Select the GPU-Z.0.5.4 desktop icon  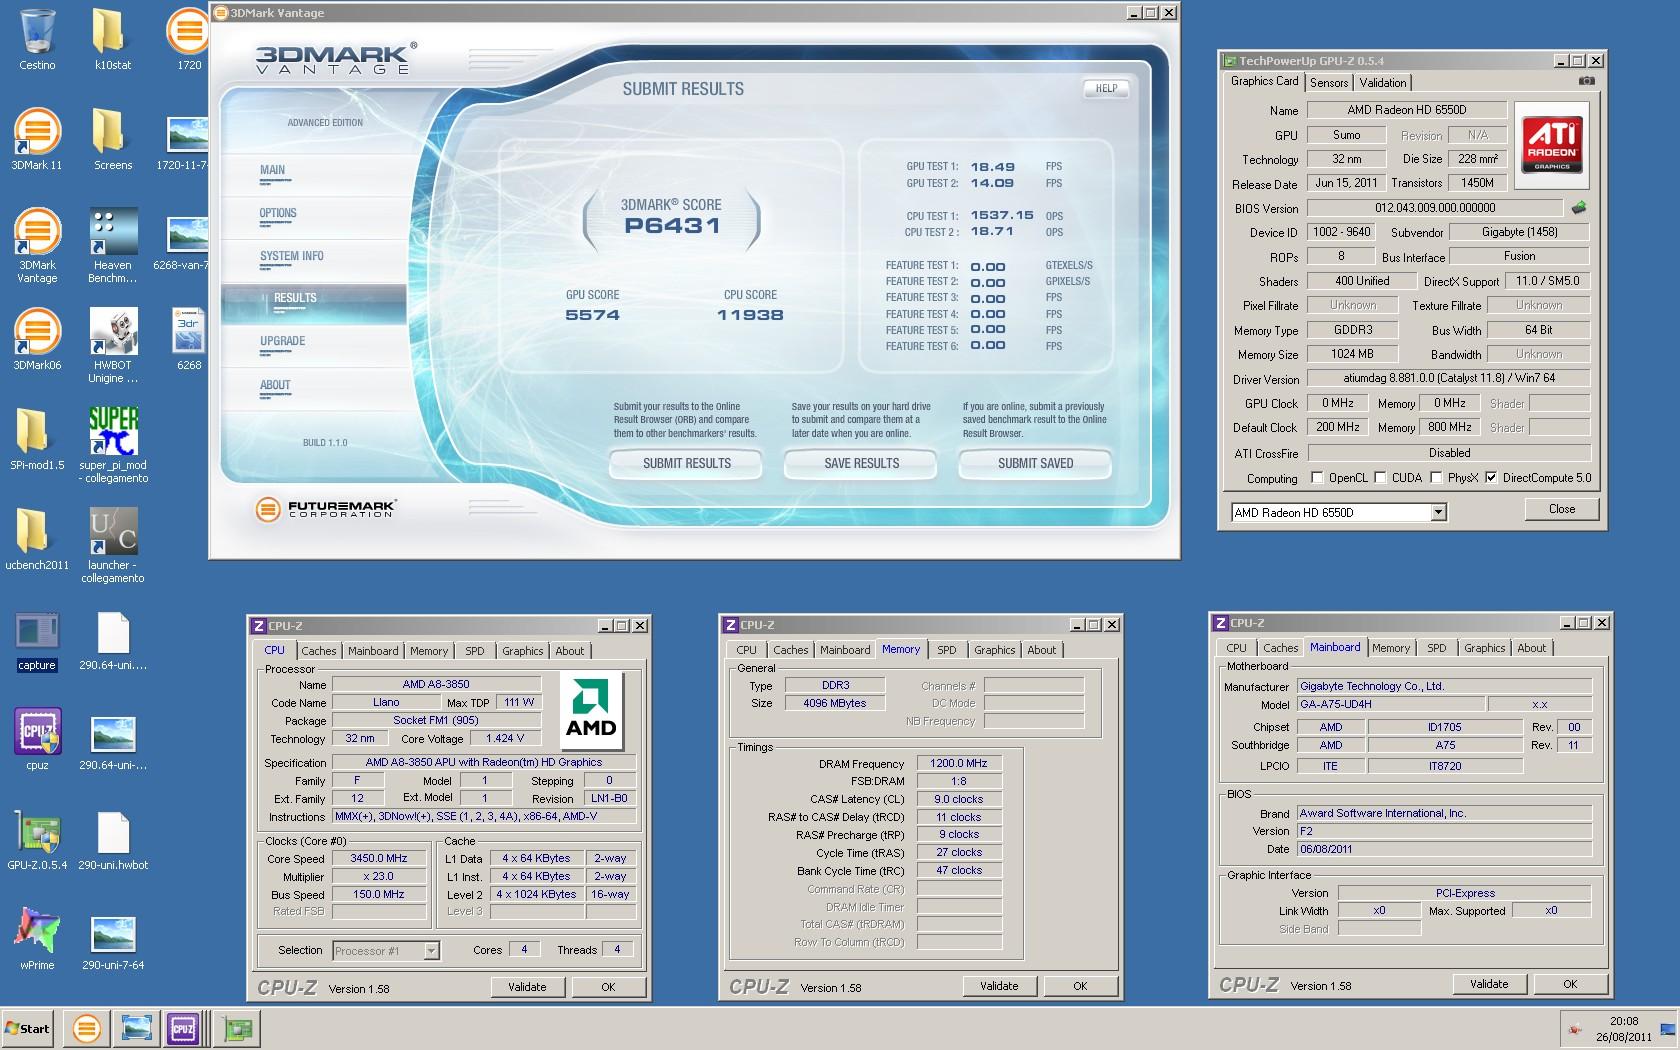(37, 840)
